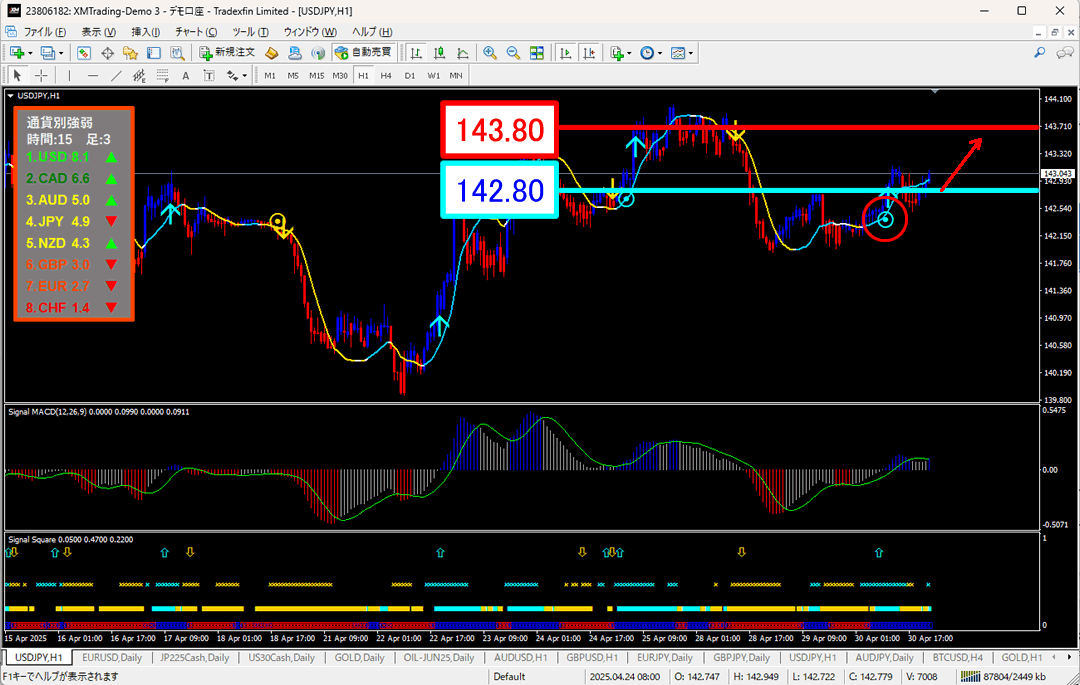Open the Navigator panel star-folder icon
The width and height of the screenshot is (1080, 685).
130,52
